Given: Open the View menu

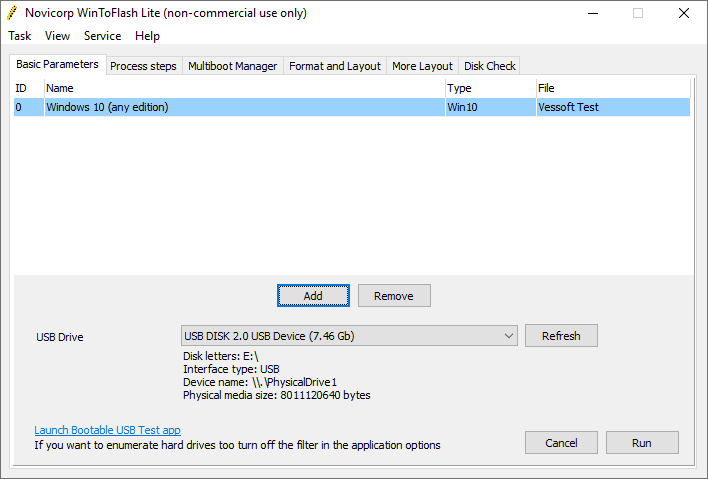Looking at the screenshot, I should click(57, 36).
